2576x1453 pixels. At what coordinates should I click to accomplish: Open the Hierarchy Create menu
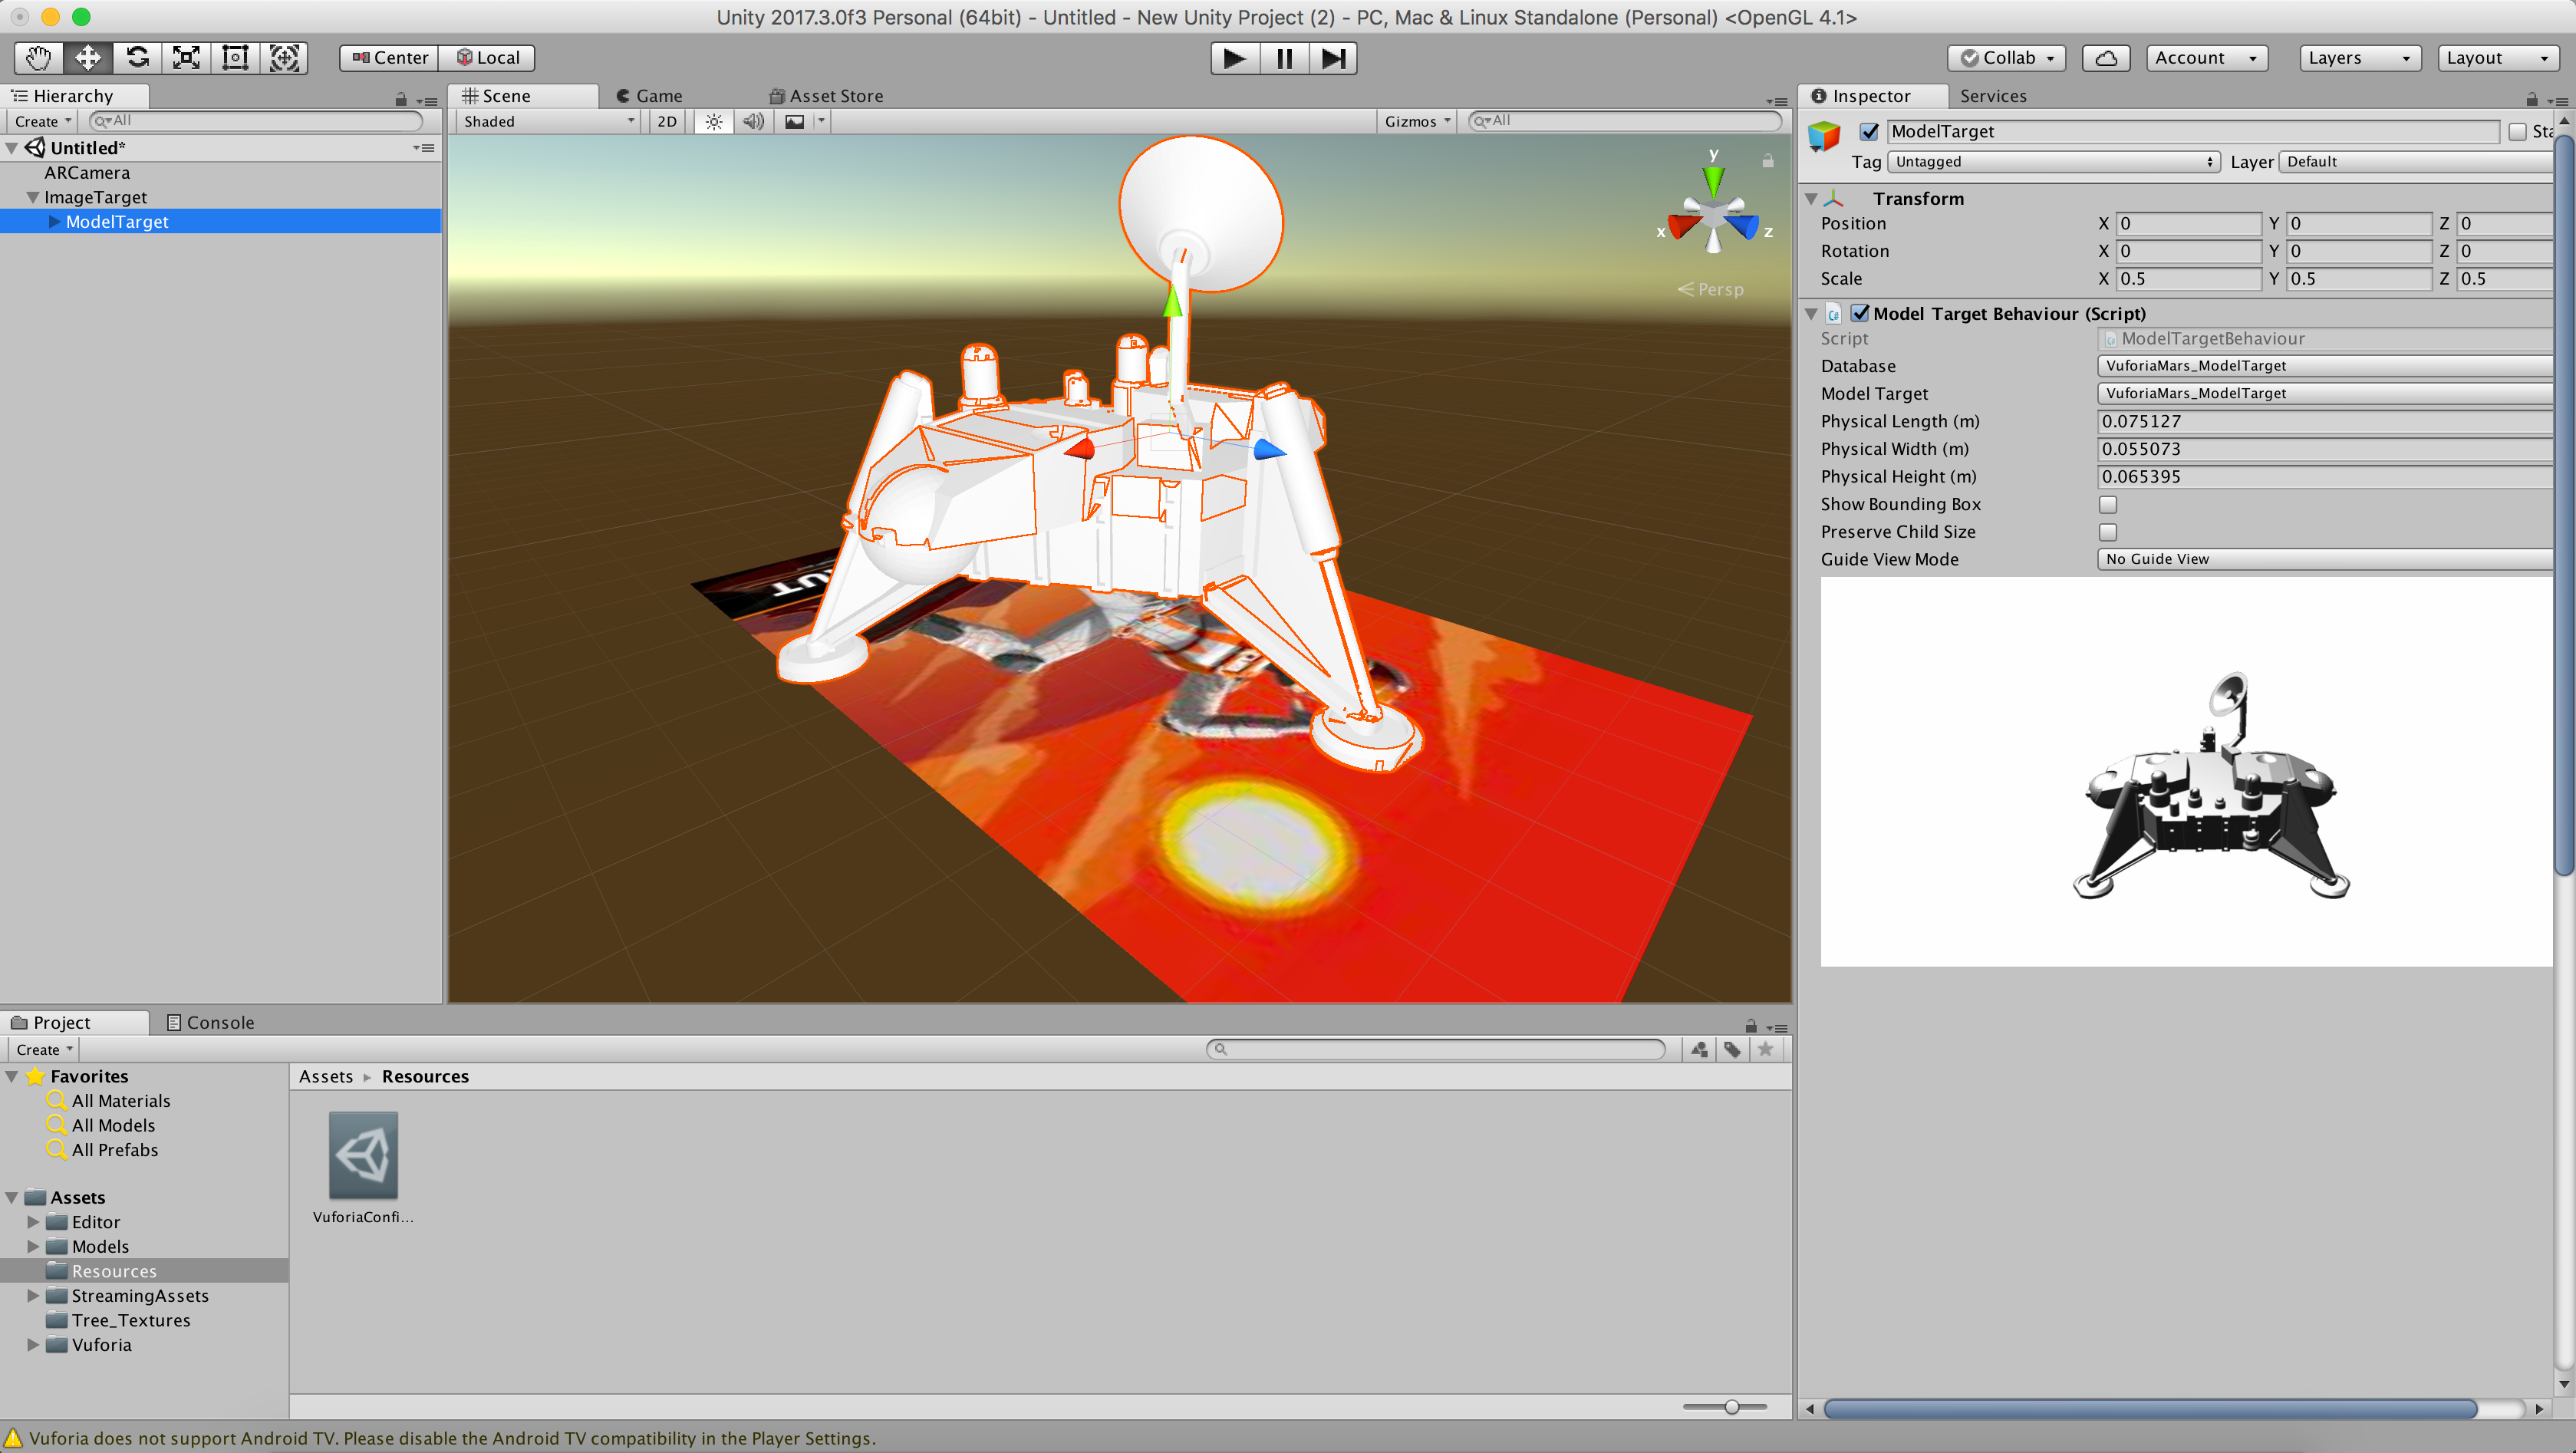[x=43, y=122]
